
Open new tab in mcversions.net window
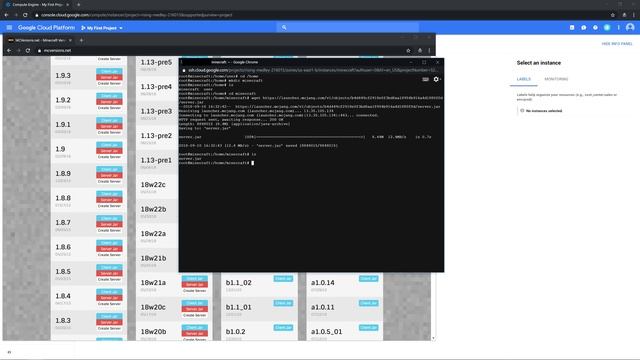[x=81, y=40]
